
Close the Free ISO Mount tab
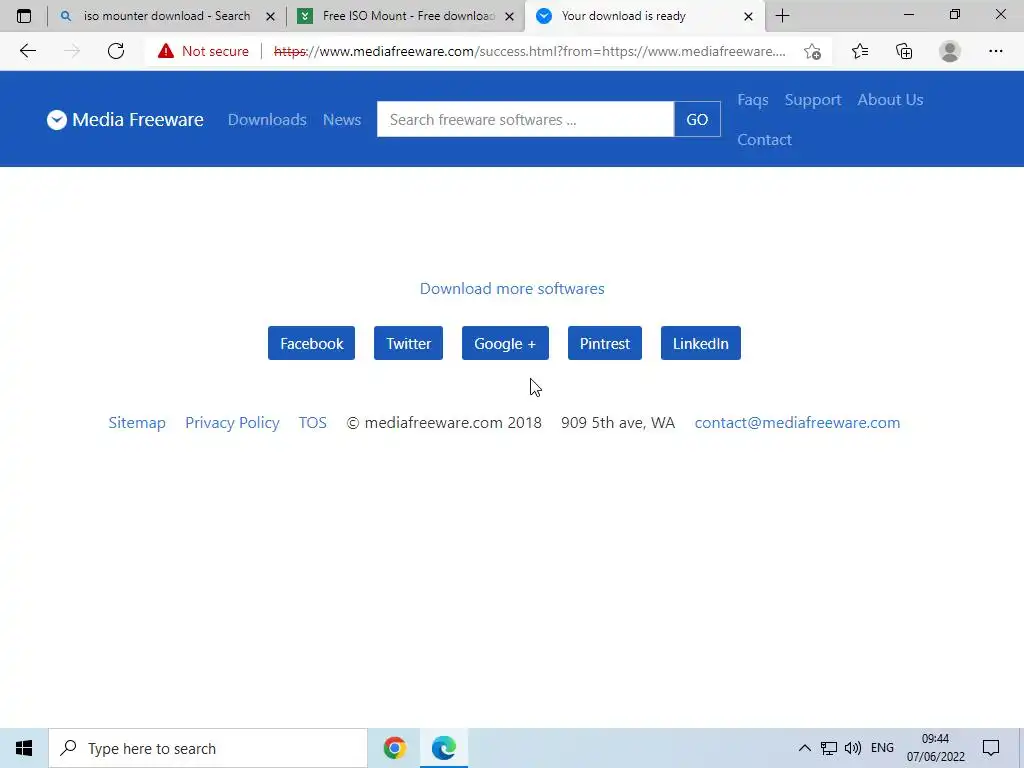(x=509, y=16)
